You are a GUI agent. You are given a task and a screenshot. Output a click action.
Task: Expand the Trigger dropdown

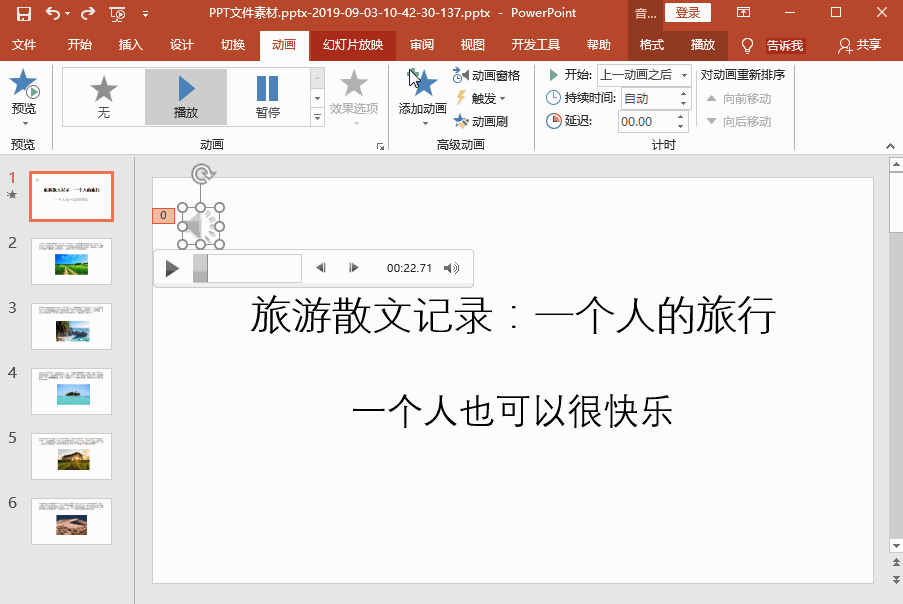(482, 98)
